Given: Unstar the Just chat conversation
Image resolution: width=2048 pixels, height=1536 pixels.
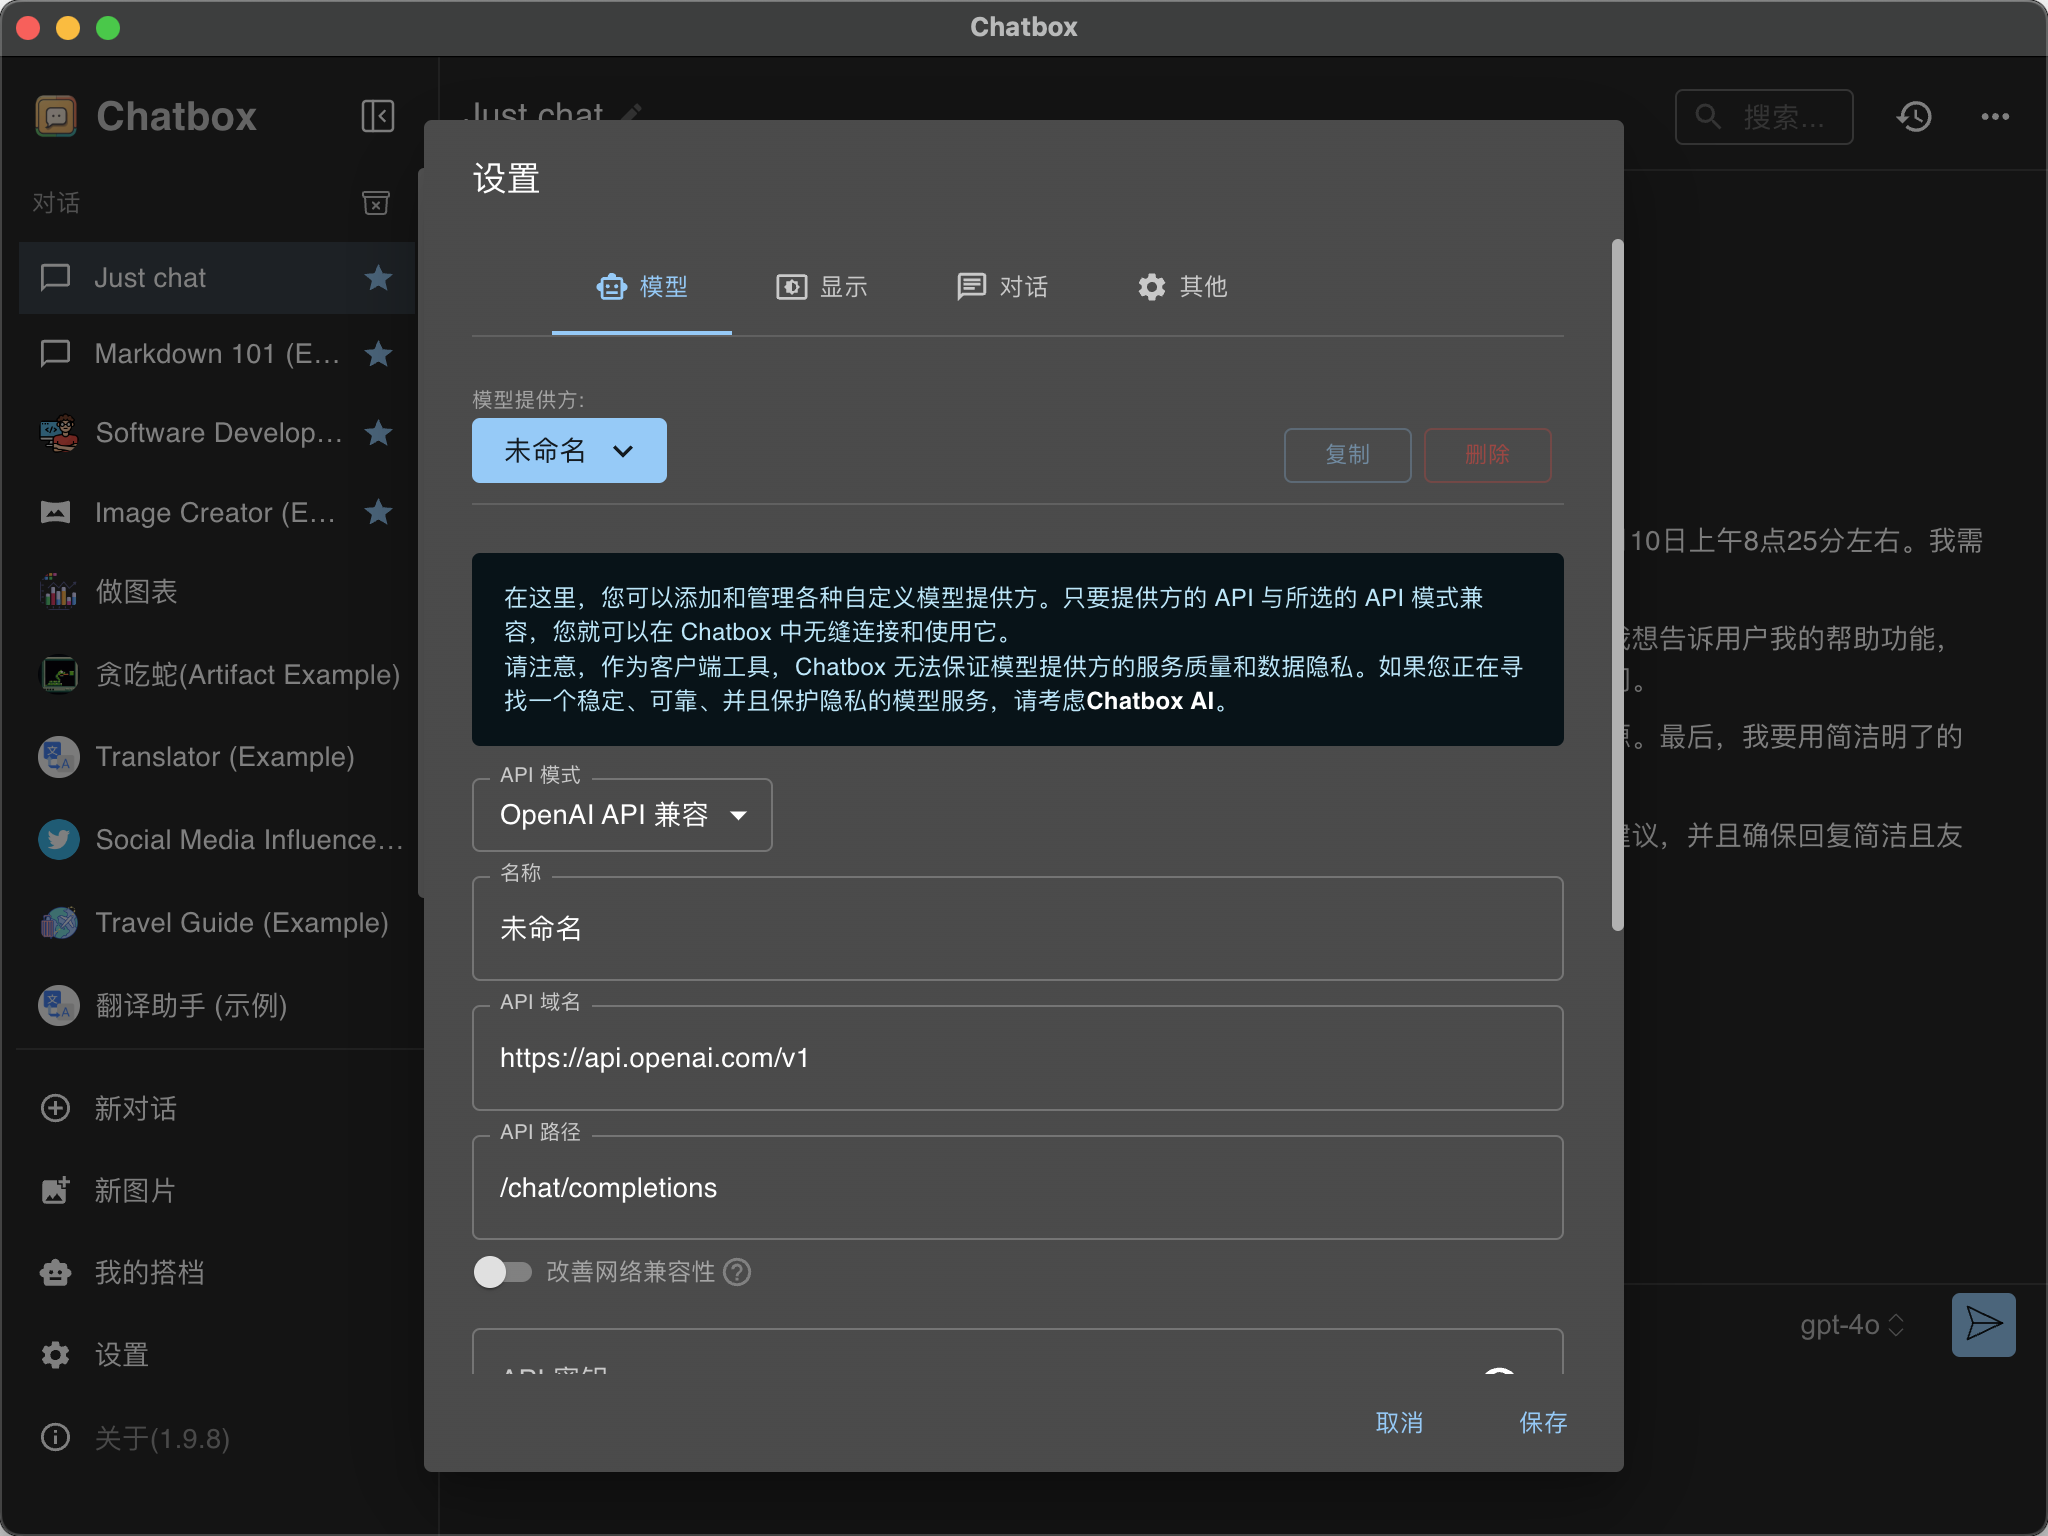Looking at the screenshot, I should pos(378,278).
